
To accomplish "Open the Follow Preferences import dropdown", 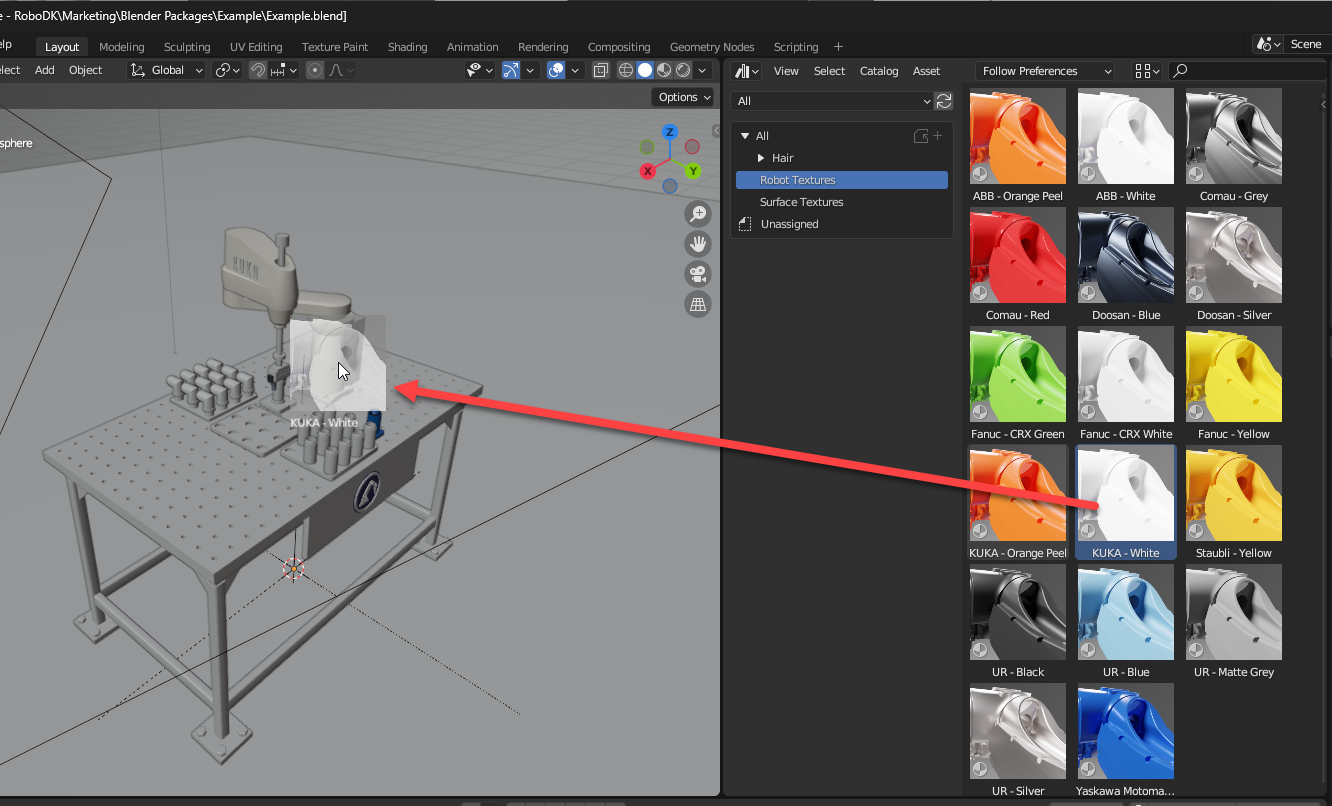I will (1045, 71).
